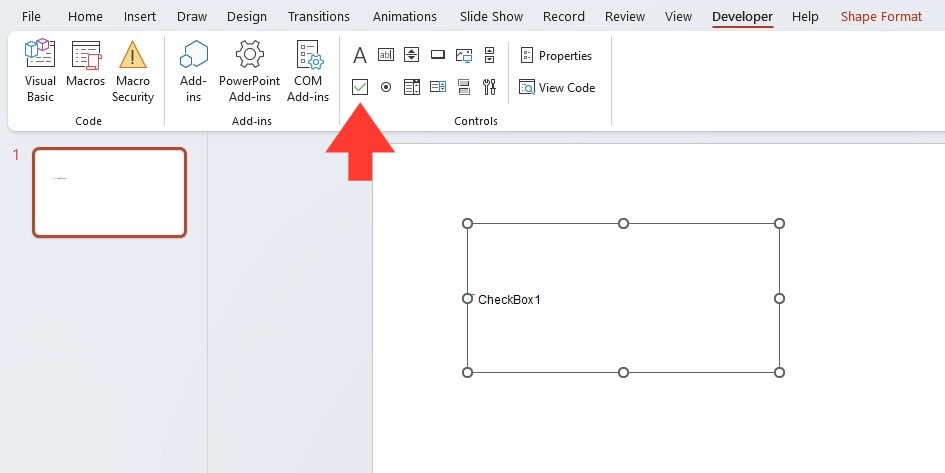Select the Command Button control
This screenshot has height=473, width=945.
(438, 55)
